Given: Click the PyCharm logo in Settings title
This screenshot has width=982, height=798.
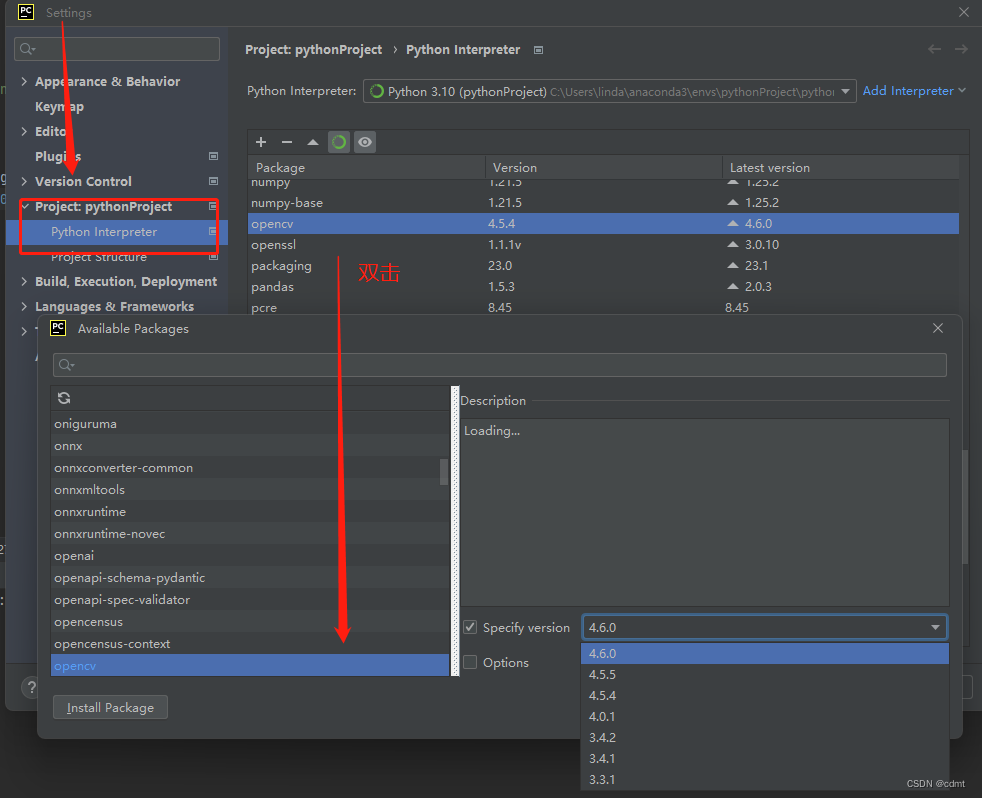Looking at the screenshot, I should [x=26, y=12].
